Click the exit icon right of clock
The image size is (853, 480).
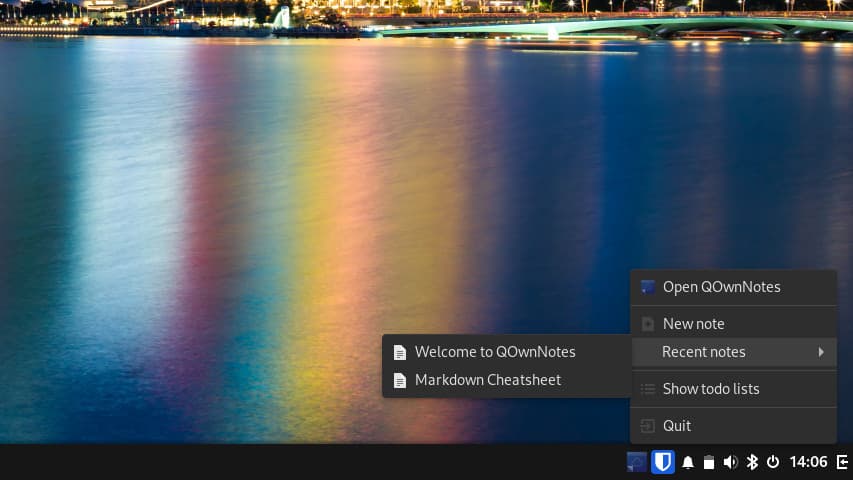click(x=842, y=462)
